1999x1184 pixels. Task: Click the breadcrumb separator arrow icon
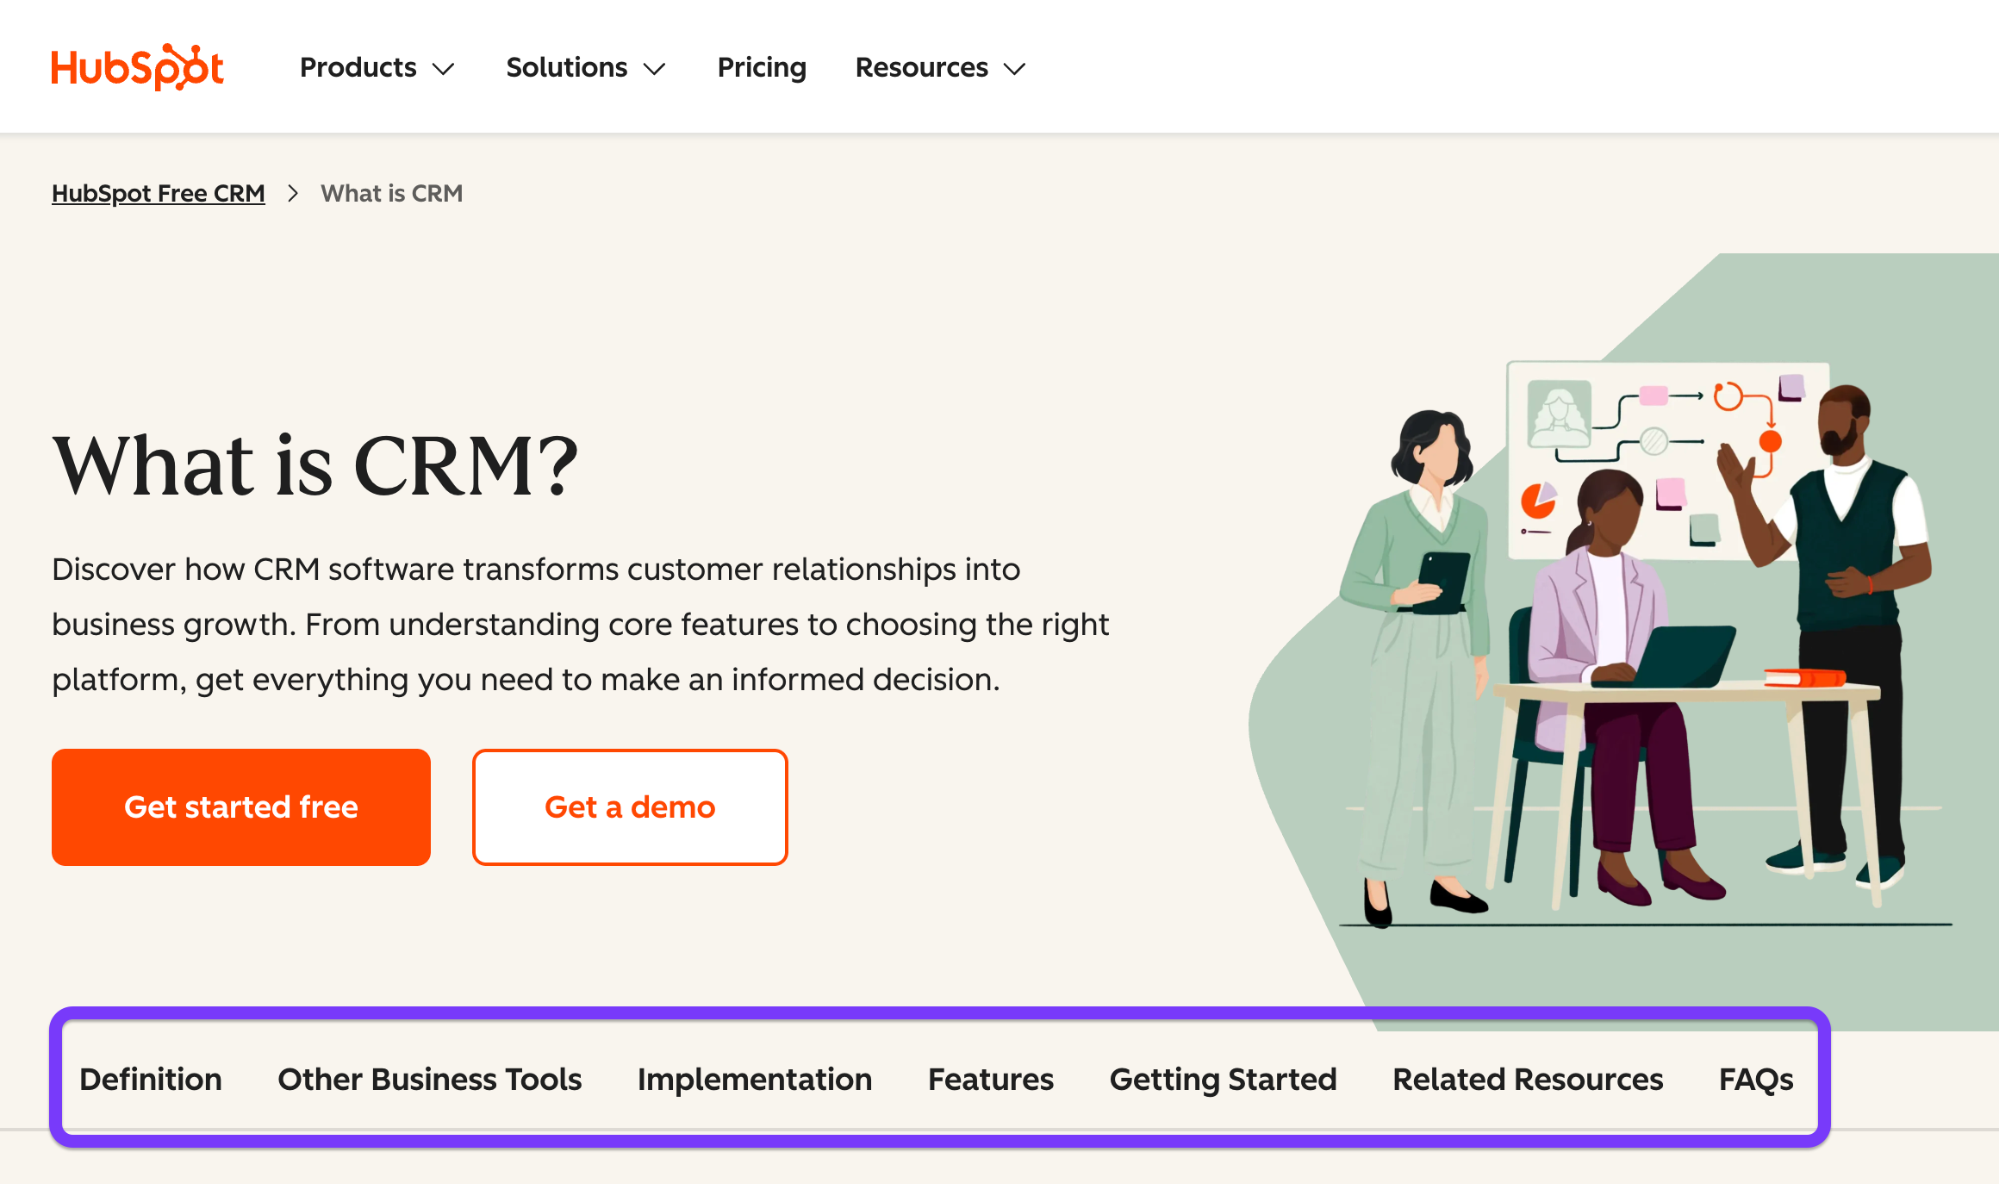pos(293,193)
